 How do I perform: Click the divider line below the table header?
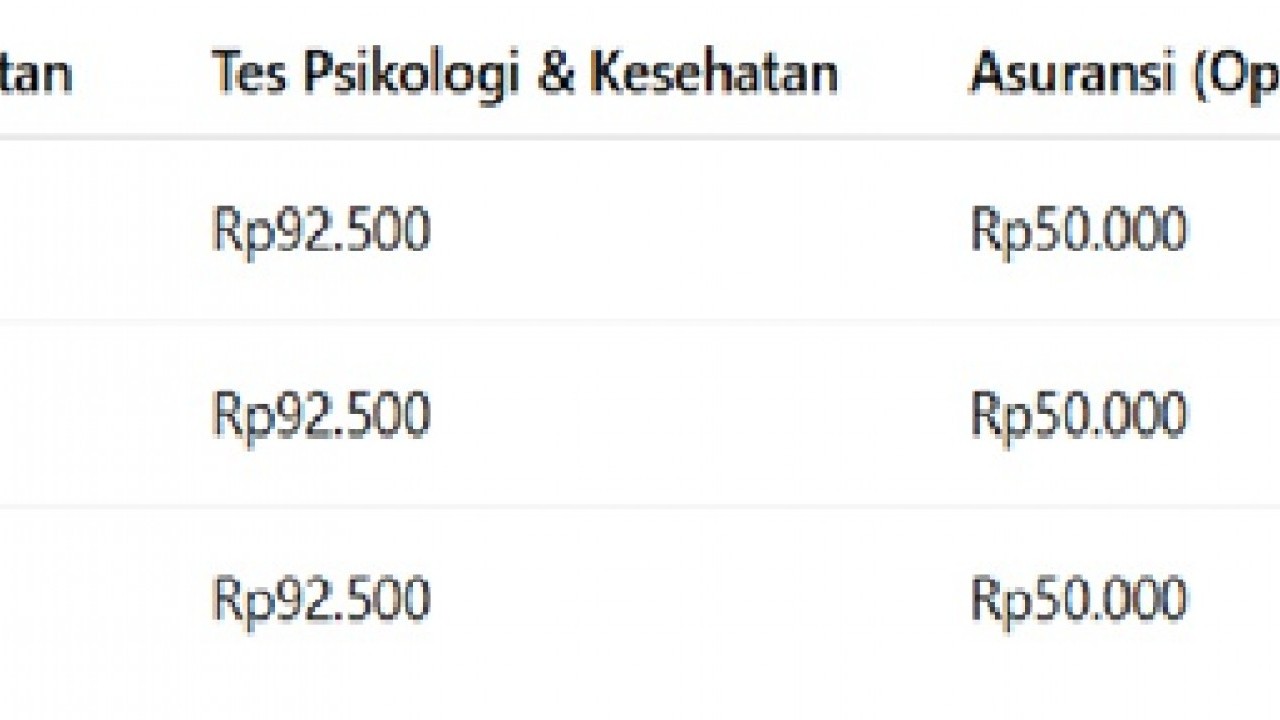tap(640, 137)
